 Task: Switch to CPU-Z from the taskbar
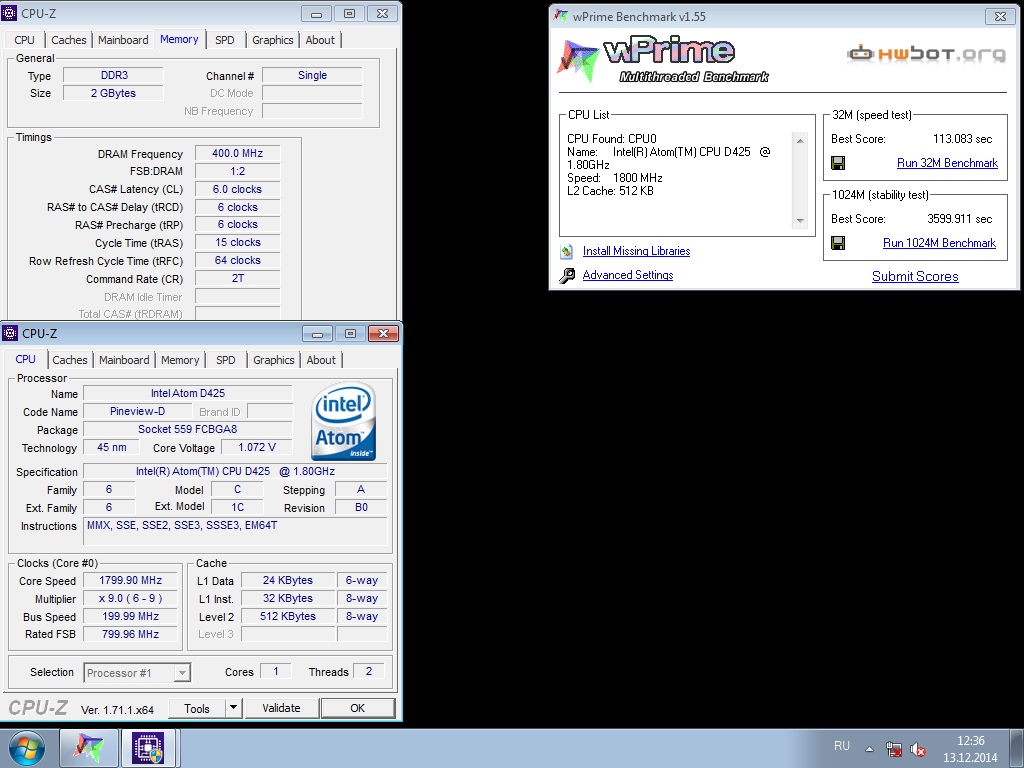click(148, 748)
